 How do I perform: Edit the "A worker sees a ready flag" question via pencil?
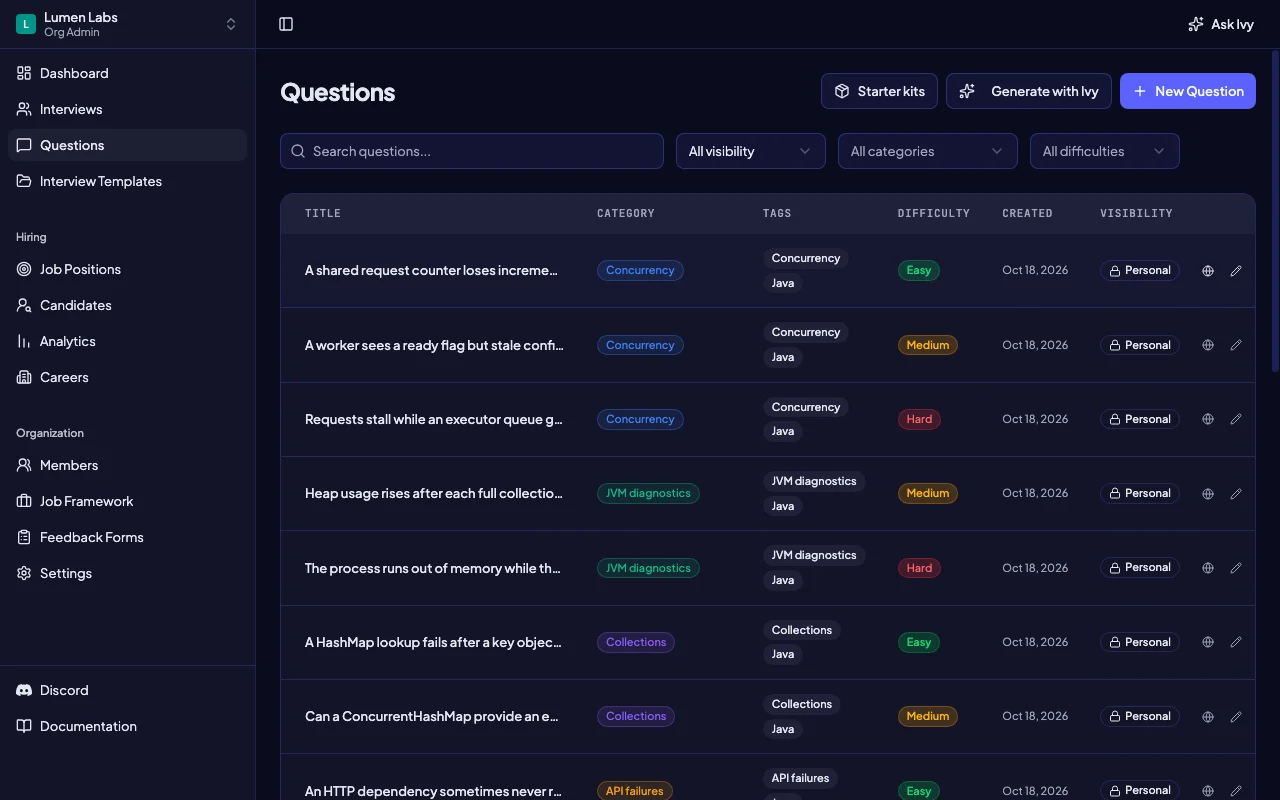pos(1236,345)
